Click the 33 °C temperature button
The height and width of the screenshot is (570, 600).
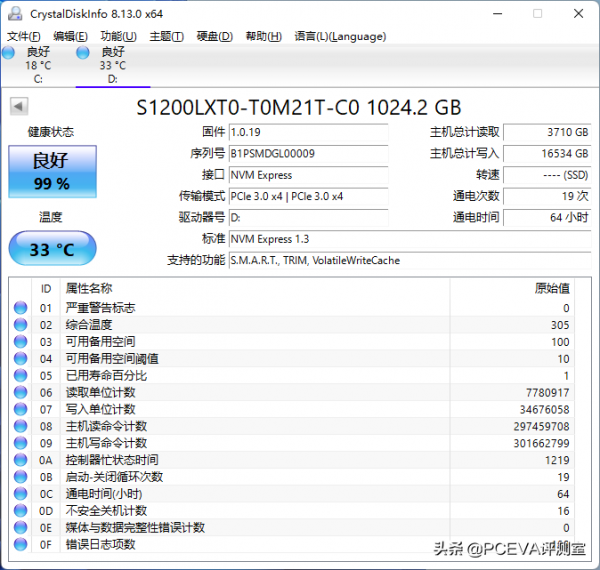tap(52, 249)
